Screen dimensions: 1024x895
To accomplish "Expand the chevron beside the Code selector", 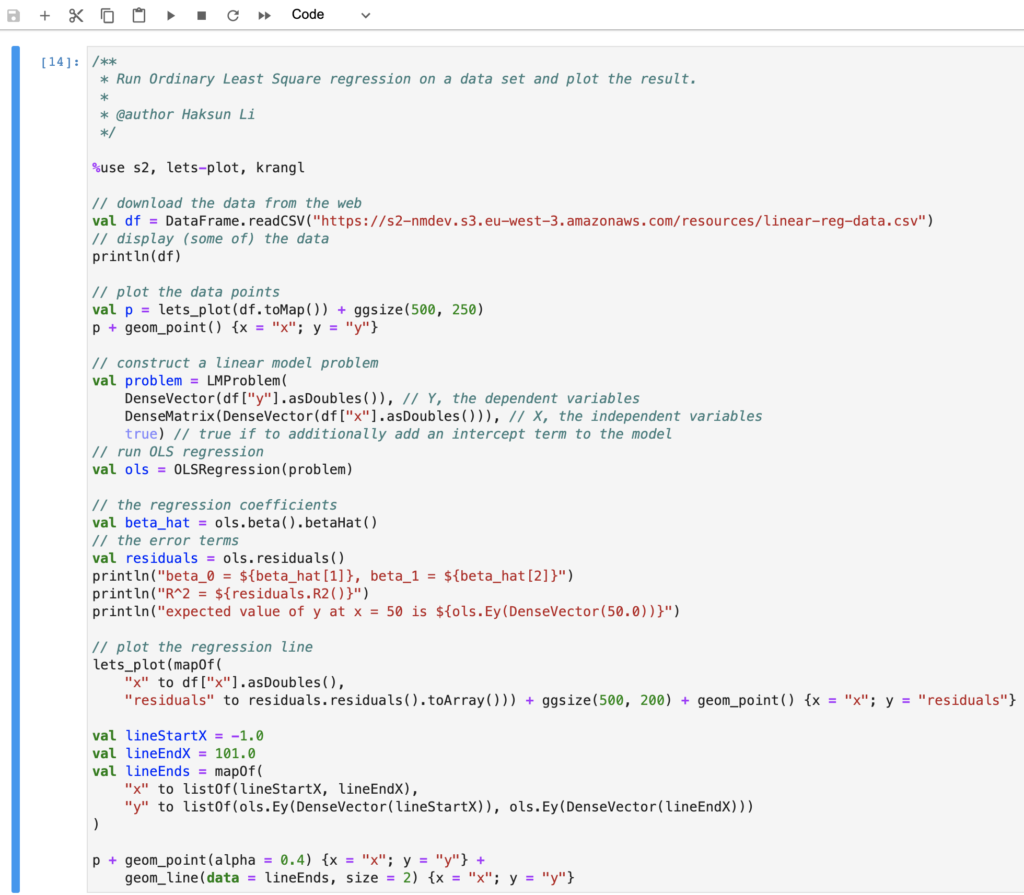I will tap(365, 15).
